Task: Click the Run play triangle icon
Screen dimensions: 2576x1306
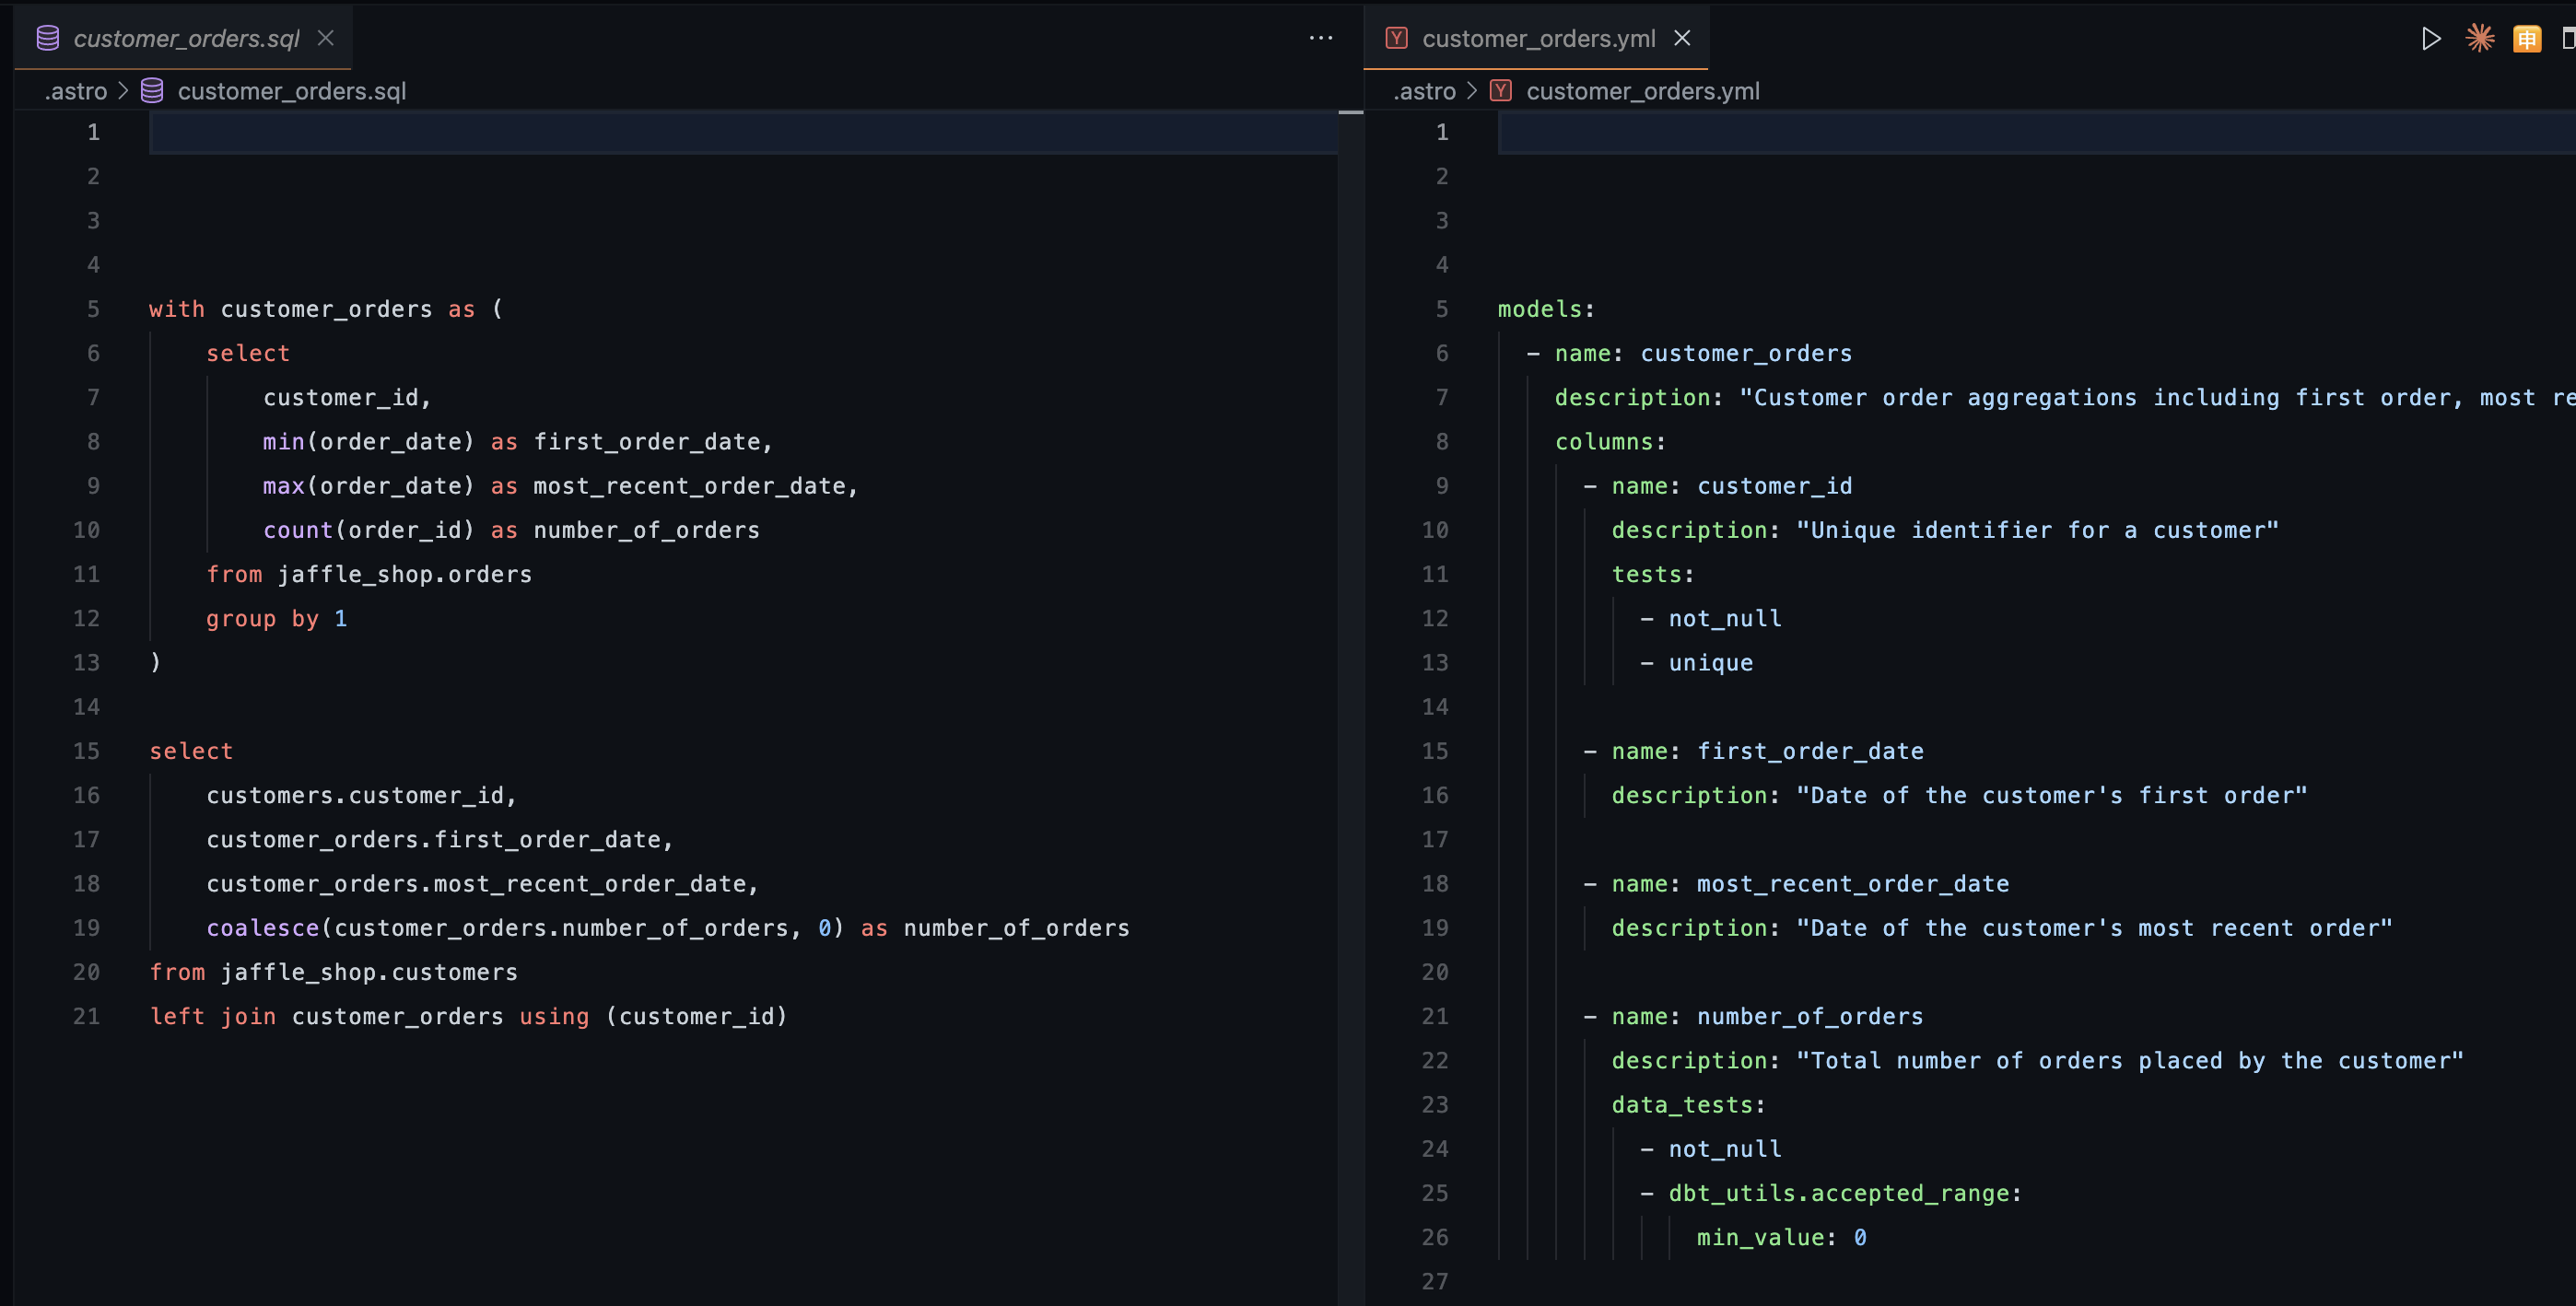Action: 2431,39
